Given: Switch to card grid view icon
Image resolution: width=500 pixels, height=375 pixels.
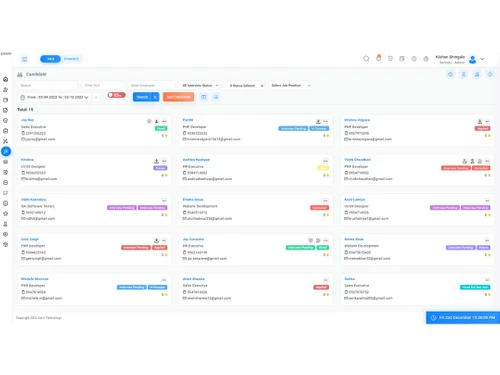Looking at the screenshot, I should (204, 97).
